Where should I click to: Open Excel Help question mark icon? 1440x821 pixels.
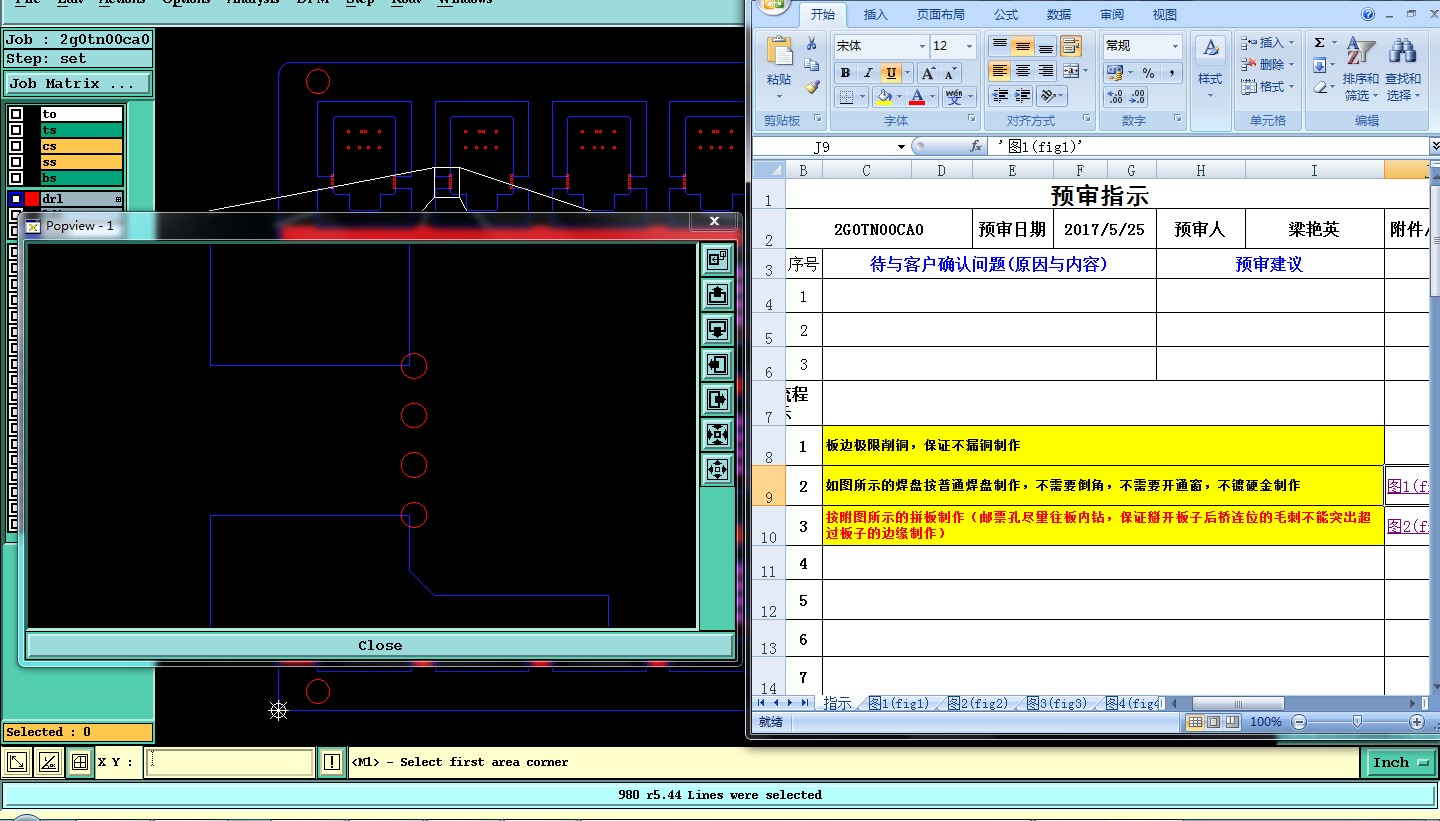click(1369, 14)
